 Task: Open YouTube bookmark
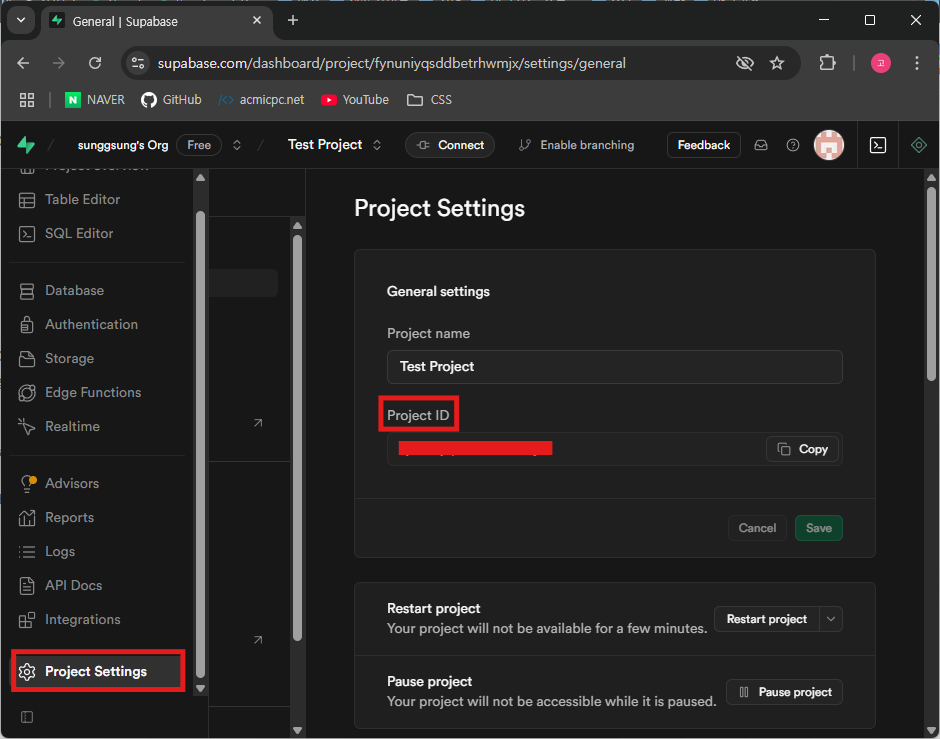click(x=355, y=100)
